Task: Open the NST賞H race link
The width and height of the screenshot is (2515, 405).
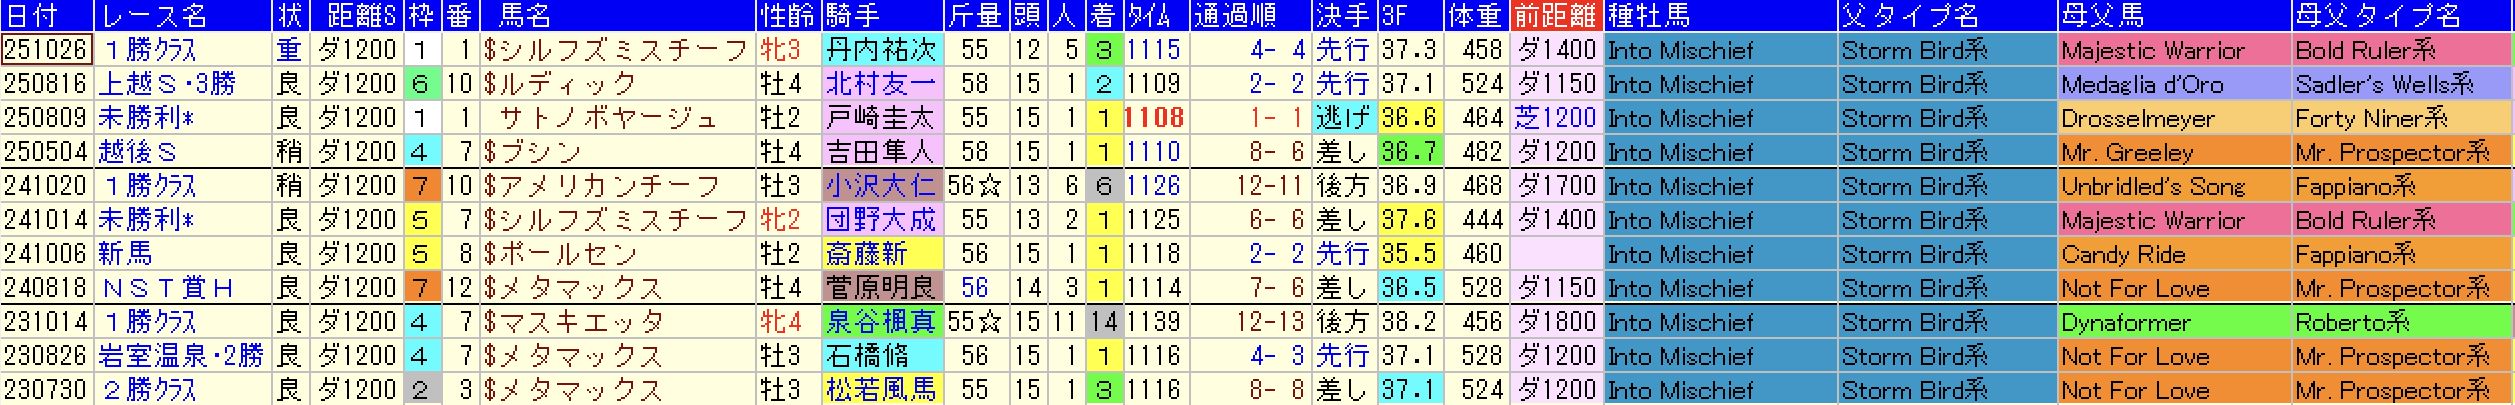Action: pos(168,288)
